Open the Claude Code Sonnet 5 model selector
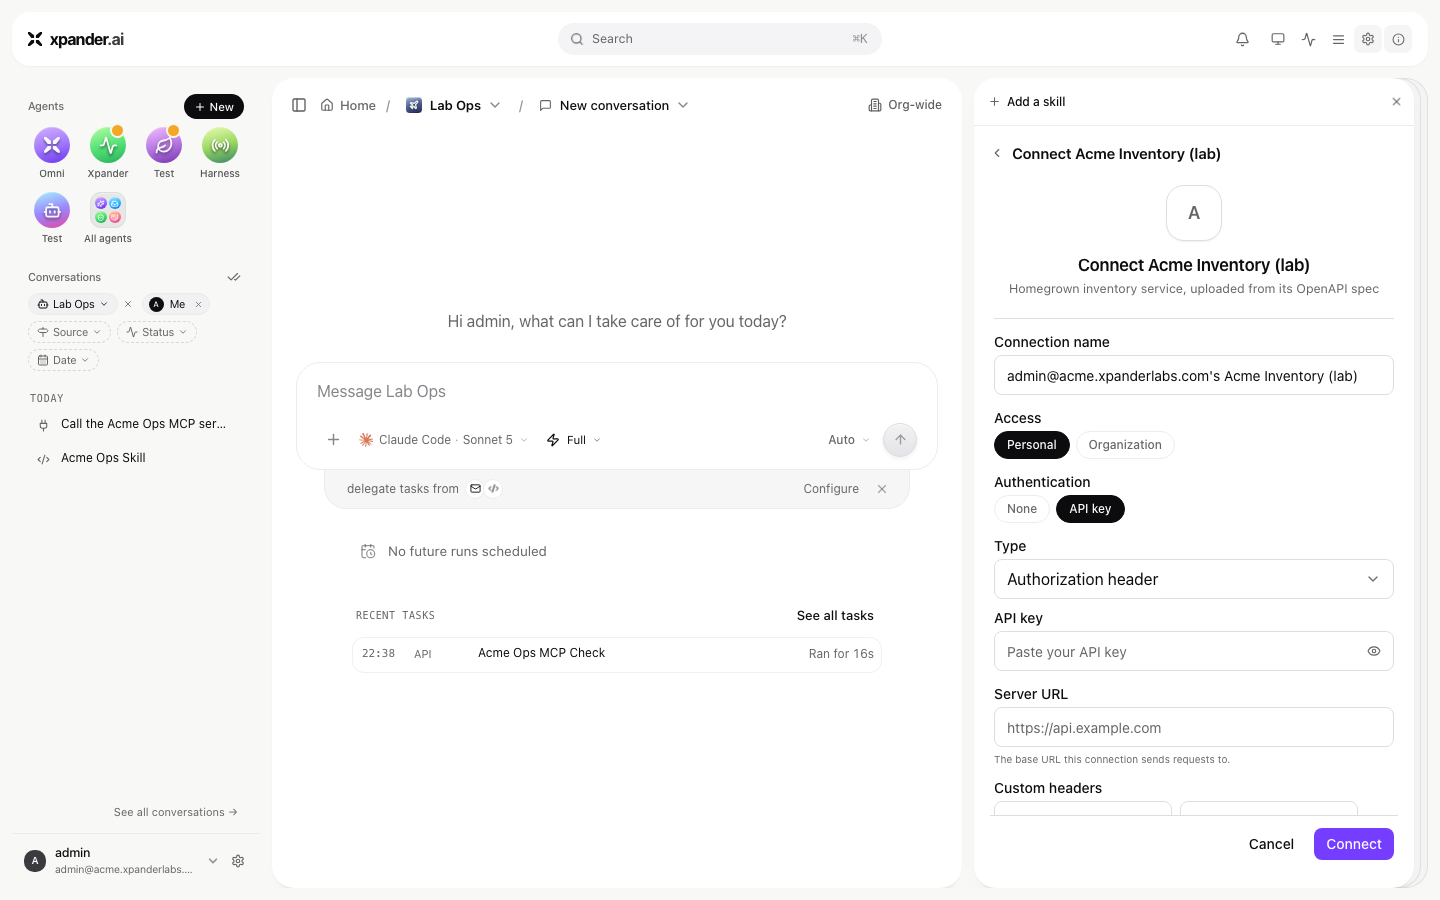 [443, 440]
